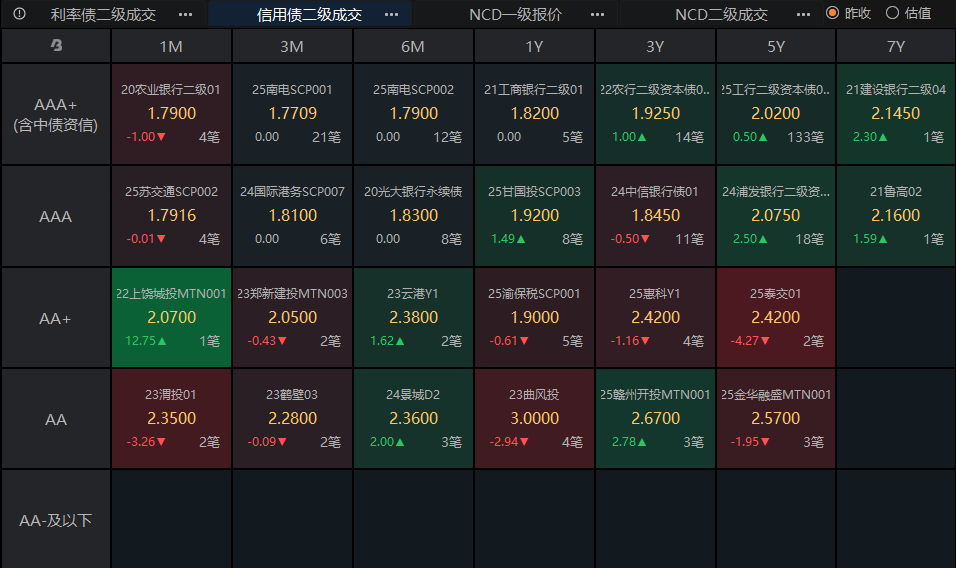Click the 5Y column header
Image resolution: width=956 pixels, height=568 pixels.
click(776, 46)
